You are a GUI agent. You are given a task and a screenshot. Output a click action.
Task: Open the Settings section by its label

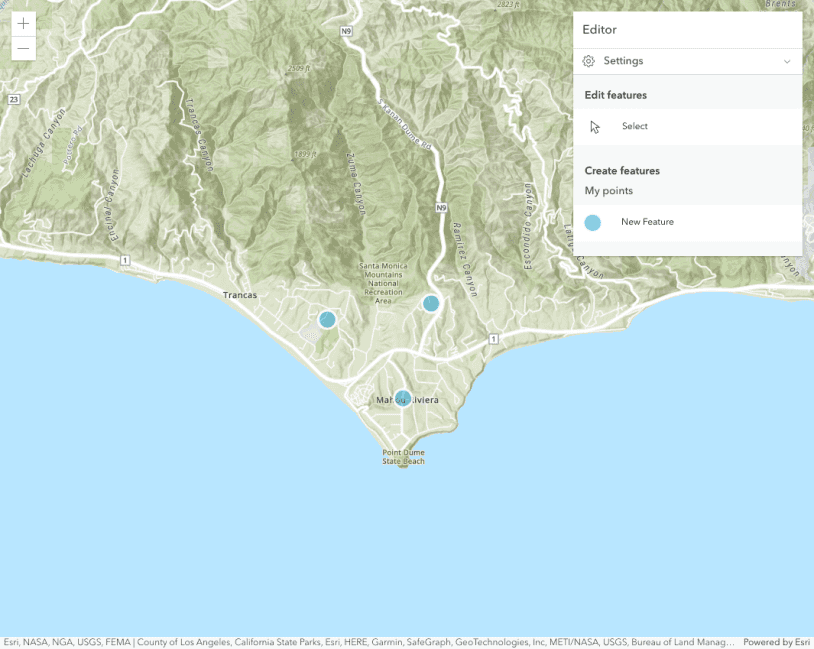[623, 61]
